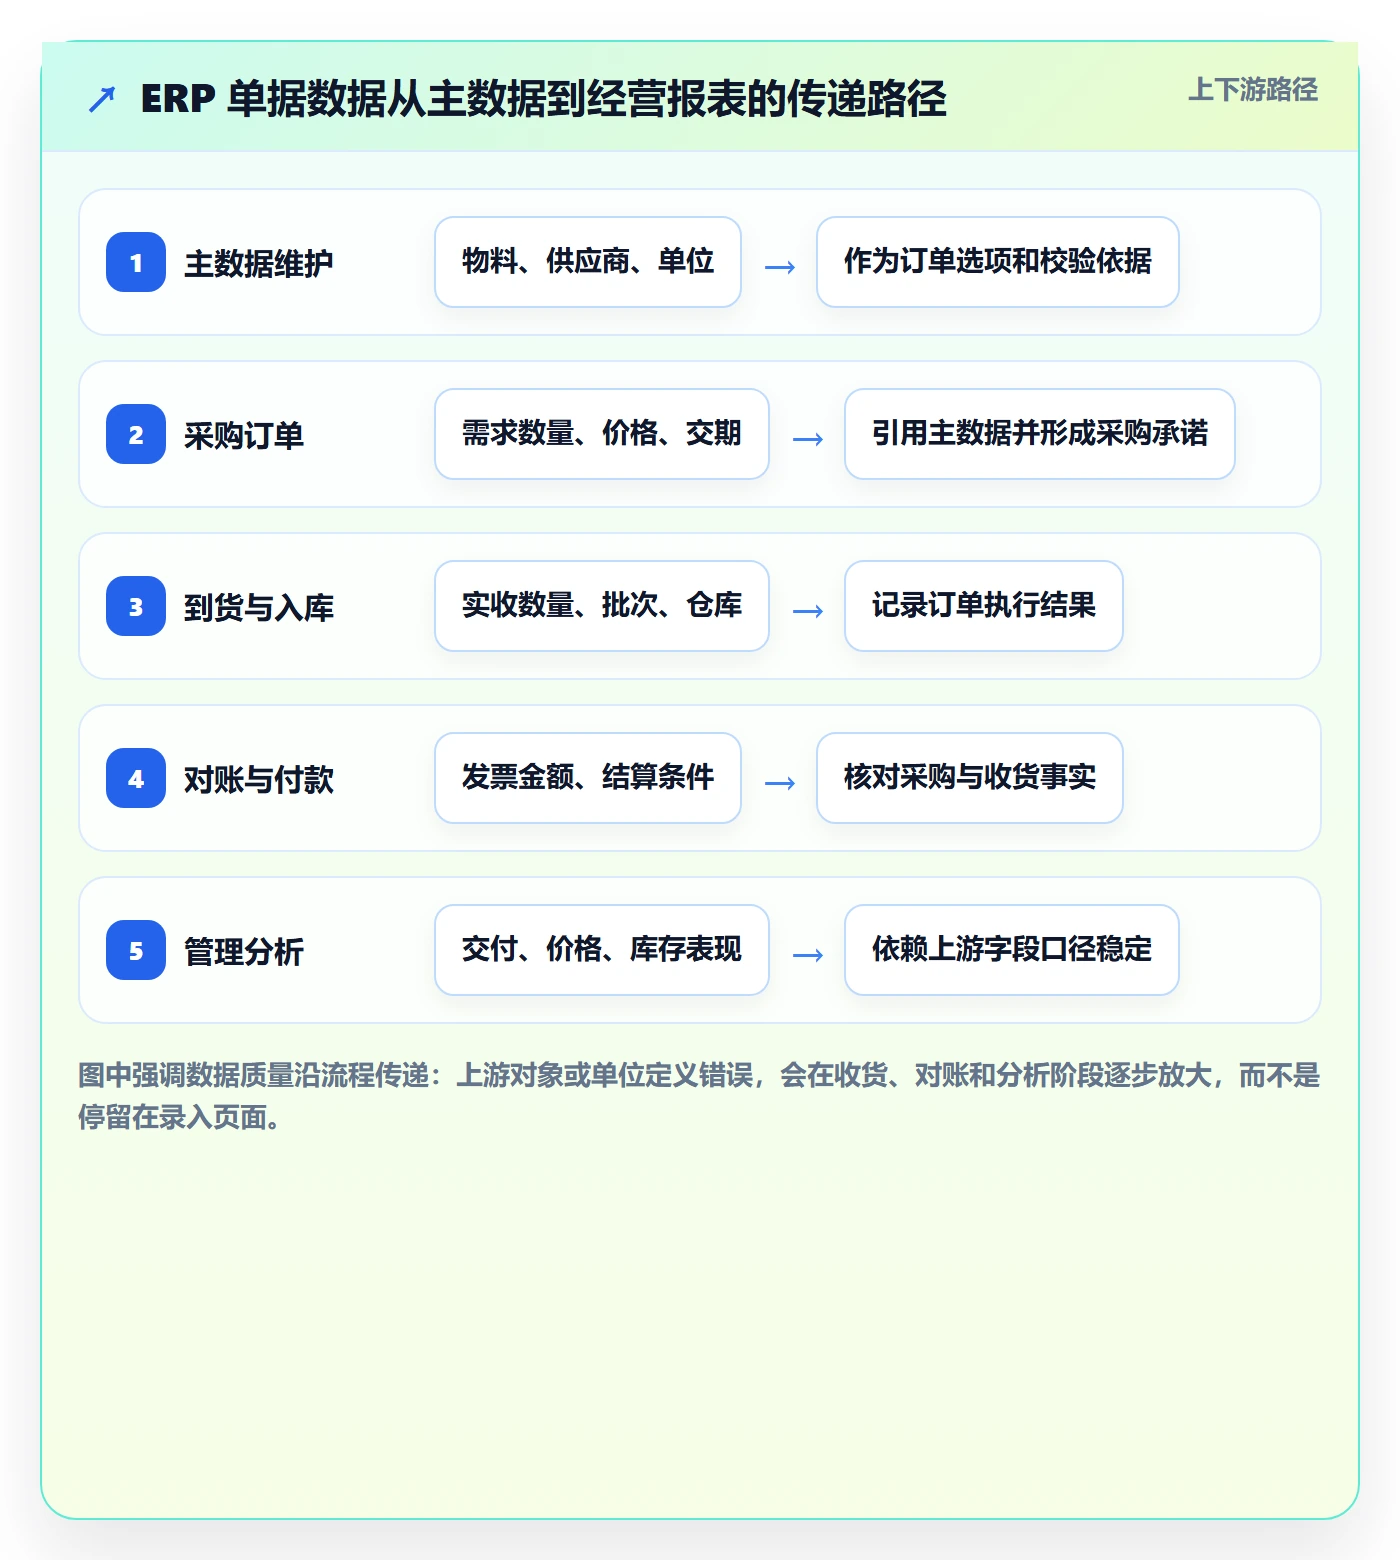Screen dimensions: 1400x1560
Task: Click the 交付、价格、库存表现 box
Action: pos(602,950)
